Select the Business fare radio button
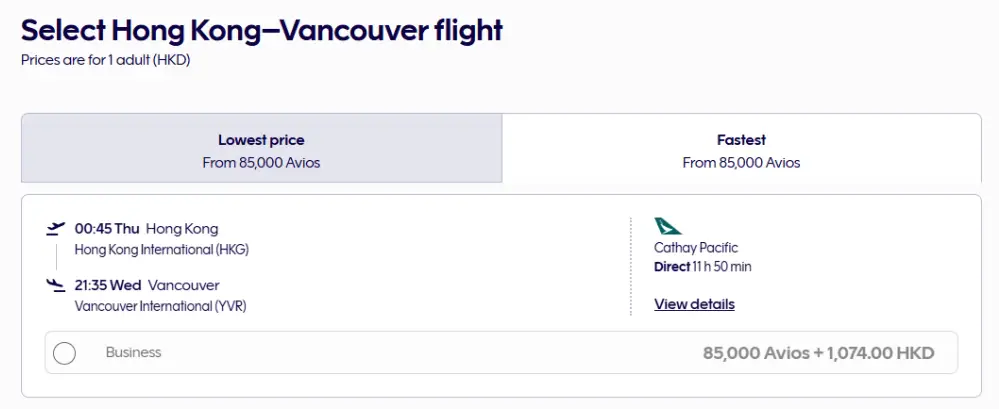The width and height of the screenshot is (999, 409). 64,353
